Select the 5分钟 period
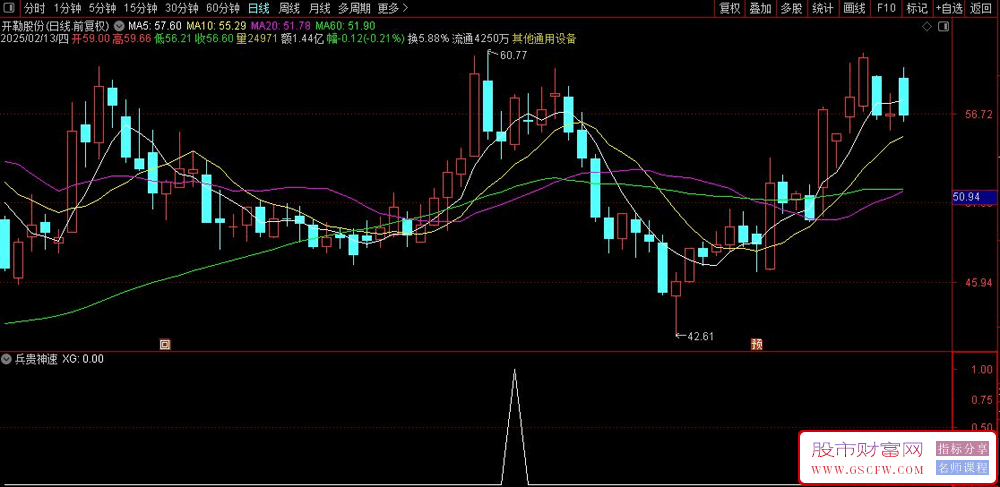Viewport: 1000px width, 487px height. (102, 8)
